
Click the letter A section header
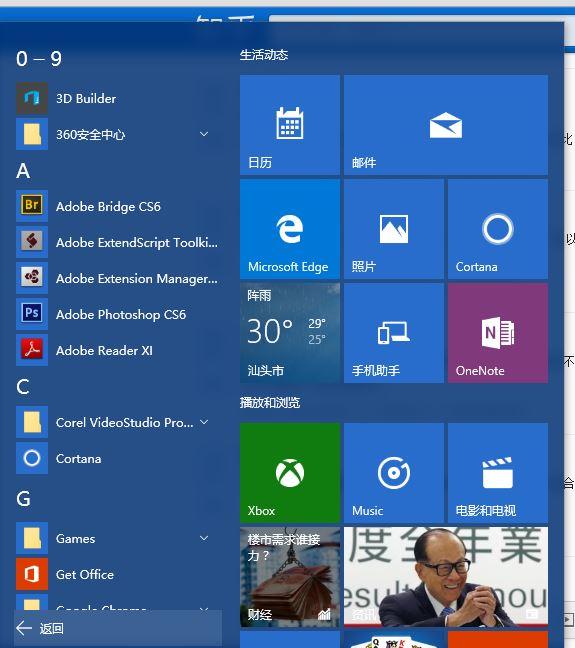point(23,171)
